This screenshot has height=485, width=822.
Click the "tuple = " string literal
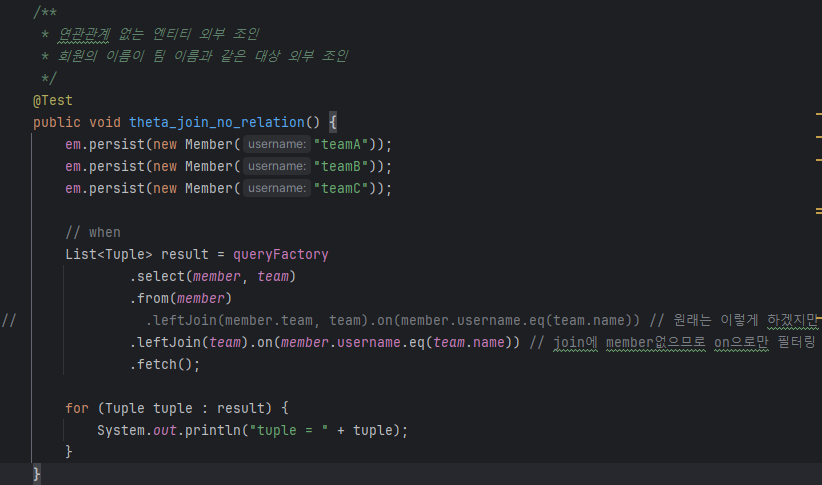click(x=289, y=430)
